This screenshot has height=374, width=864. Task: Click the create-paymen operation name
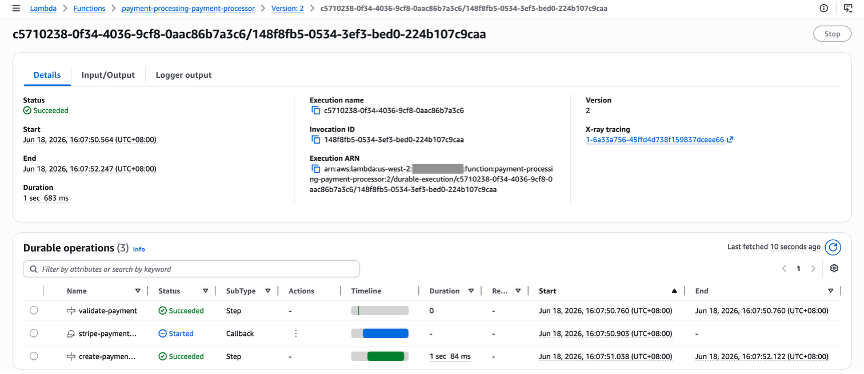click(x=108, y=356)
